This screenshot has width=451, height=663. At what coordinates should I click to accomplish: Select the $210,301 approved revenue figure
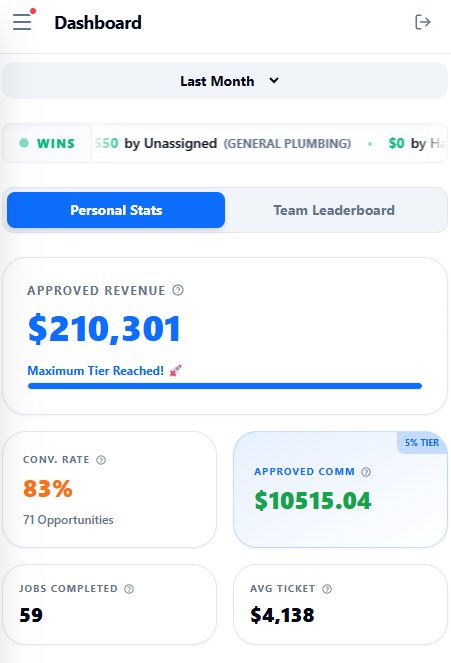point(104,329)
